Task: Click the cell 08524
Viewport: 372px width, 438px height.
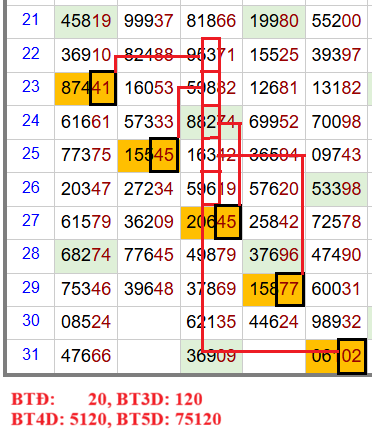Action: tap(86, 323)
